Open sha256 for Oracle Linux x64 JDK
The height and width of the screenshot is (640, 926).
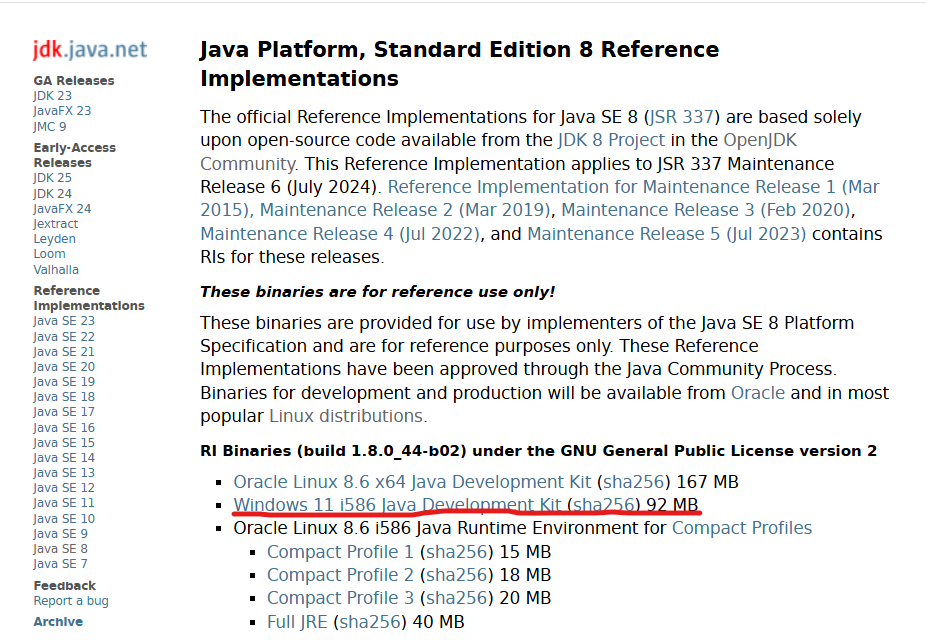click(x=634, y=482)
